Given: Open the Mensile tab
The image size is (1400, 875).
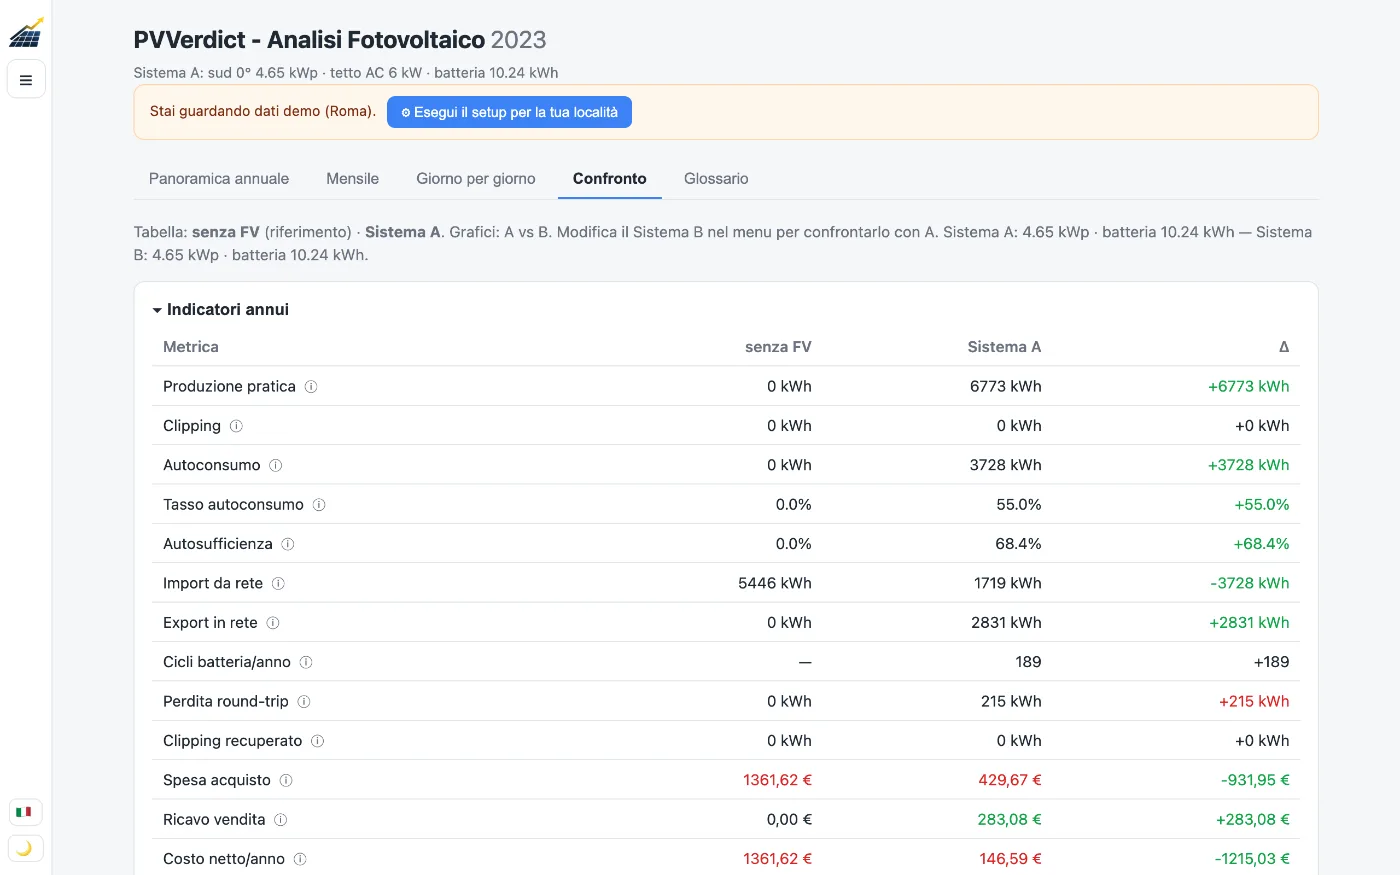Looking at the screenshot, I should [x=352, y=179].
